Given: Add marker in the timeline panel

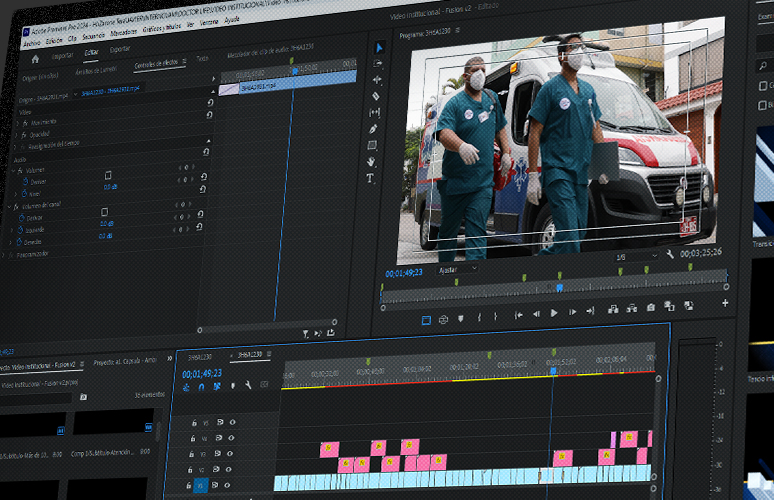Looking at the screenshot, I should (x=232, y=386).
